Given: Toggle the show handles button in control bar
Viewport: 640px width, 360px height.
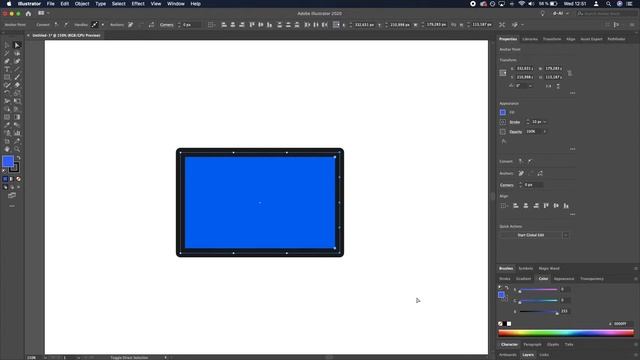Looking at the screenshot, I should coord(94,25).
